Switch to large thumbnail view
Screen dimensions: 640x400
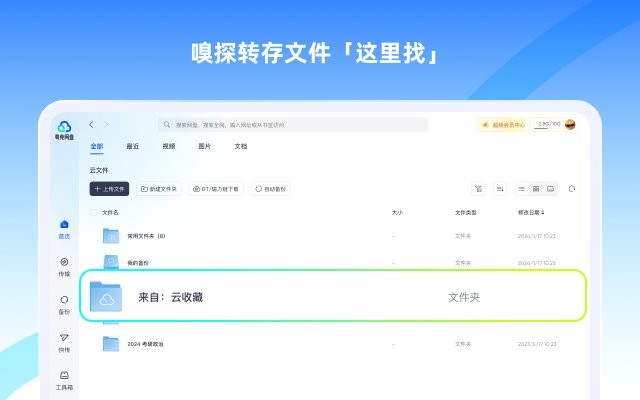tap(550, 189)
